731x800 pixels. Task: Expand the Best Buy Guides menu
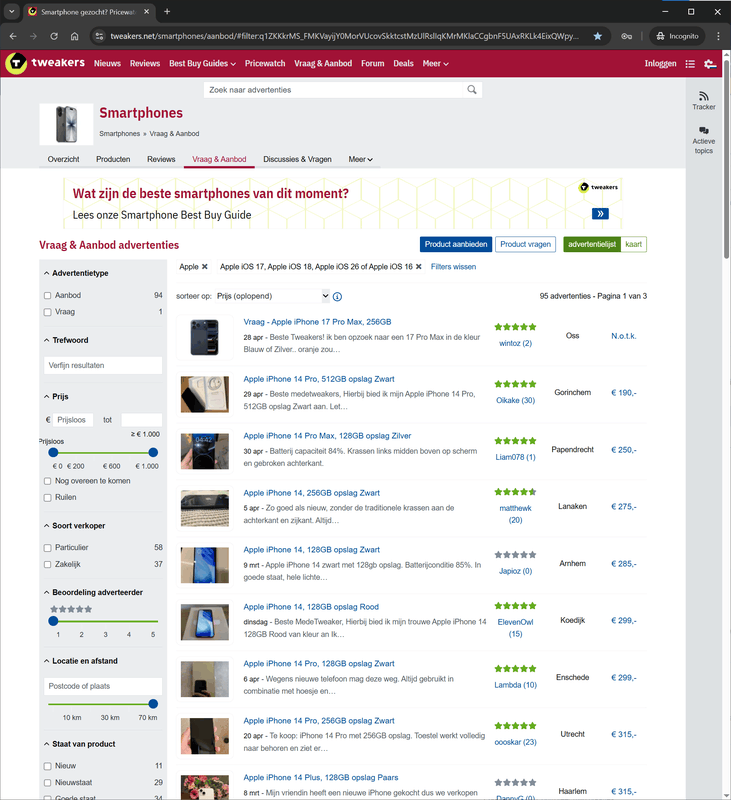click(202, 63)
